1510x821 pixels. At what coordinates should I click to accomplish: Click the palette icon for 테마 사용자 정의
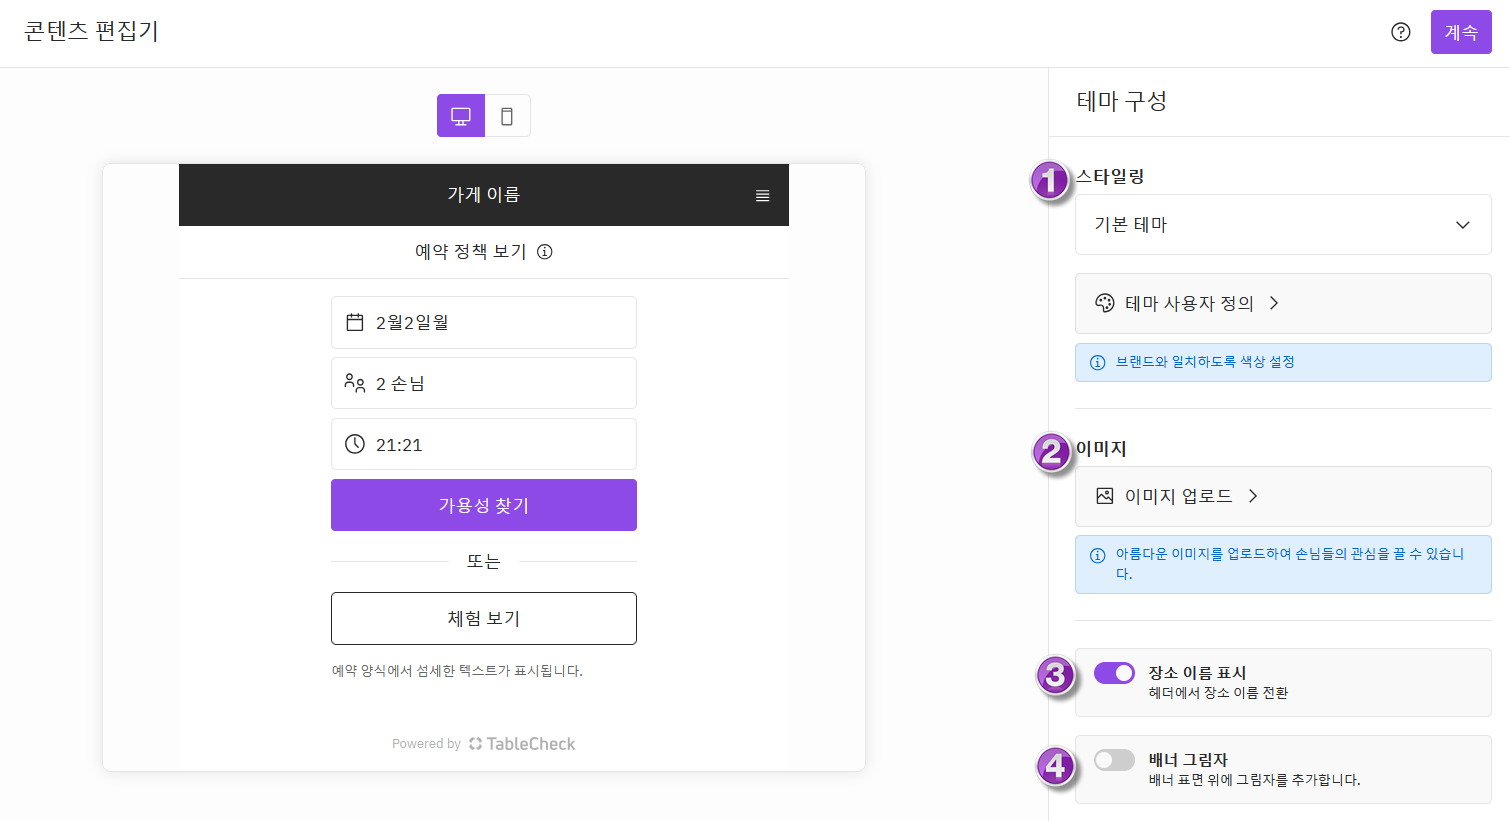coord(1105,303)
